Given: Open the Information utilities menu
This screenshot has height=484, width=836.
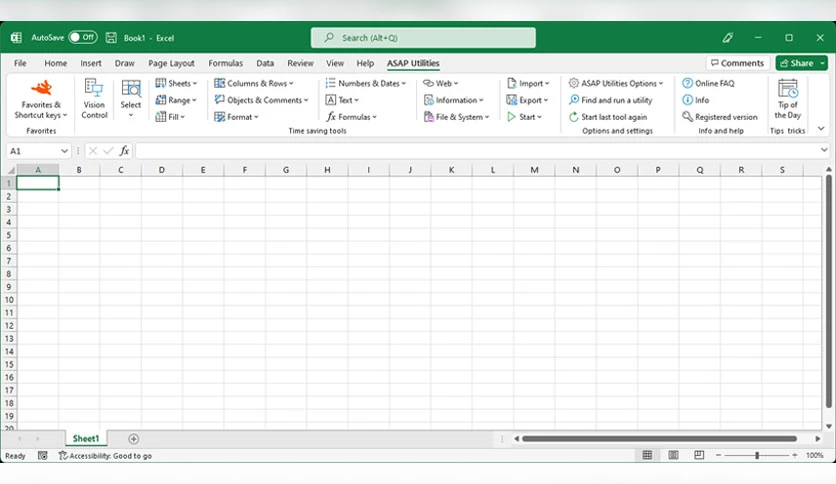Looking at the screenshot, I should (453, 100).
